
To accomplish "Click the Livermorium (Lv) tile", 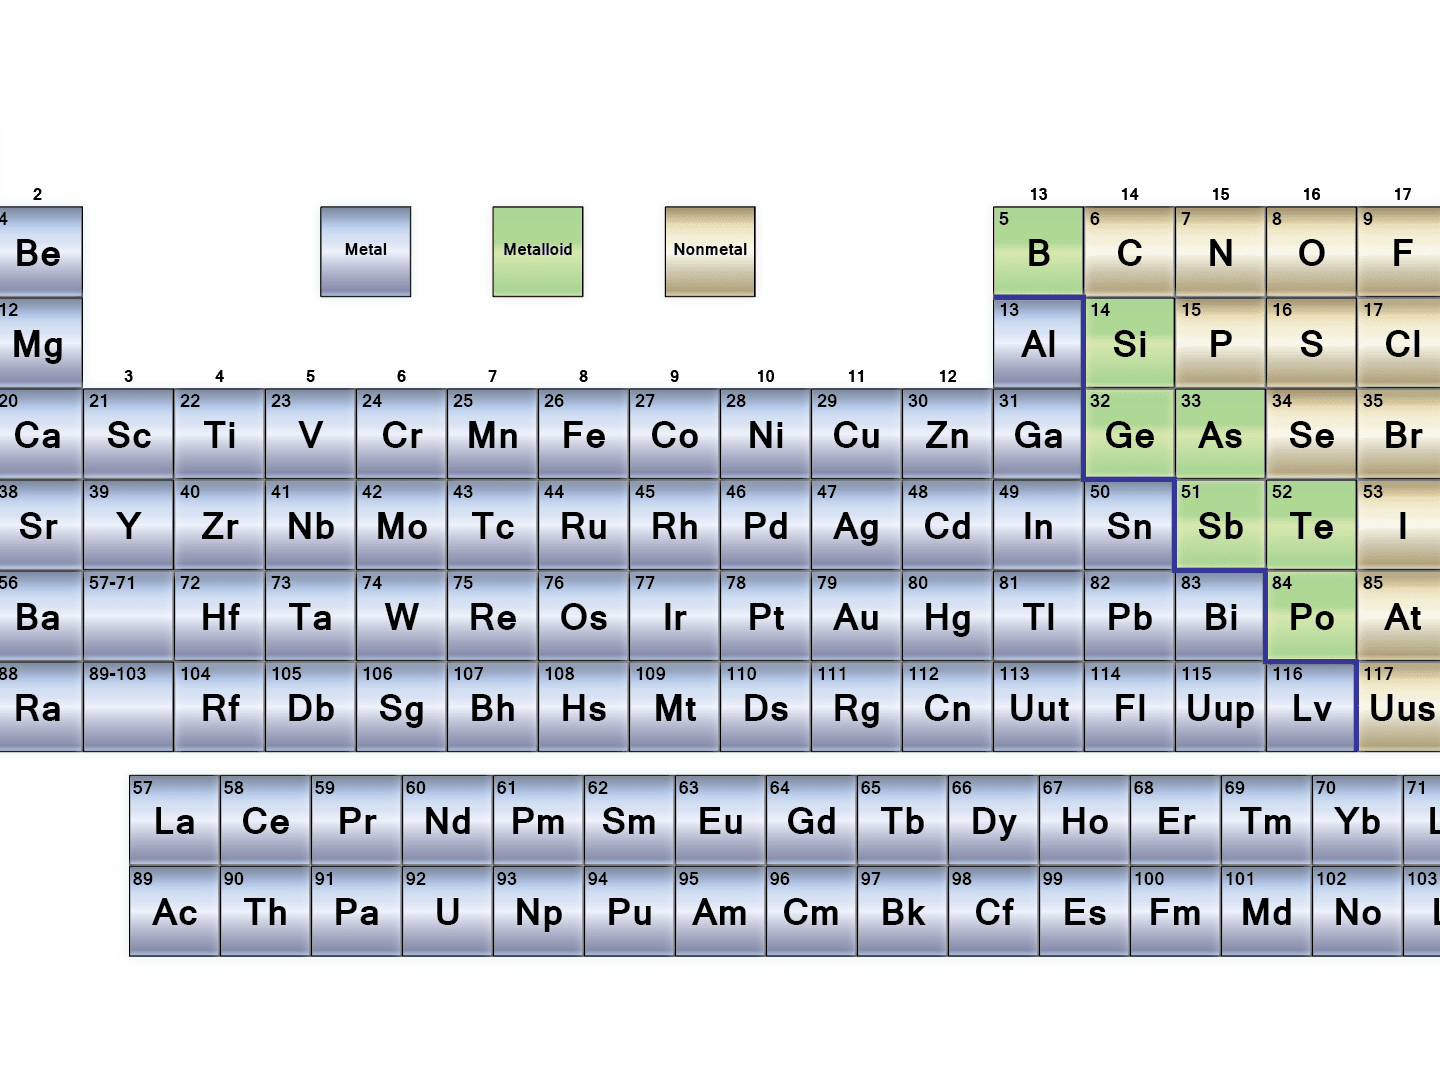I will pos(1311,707).
